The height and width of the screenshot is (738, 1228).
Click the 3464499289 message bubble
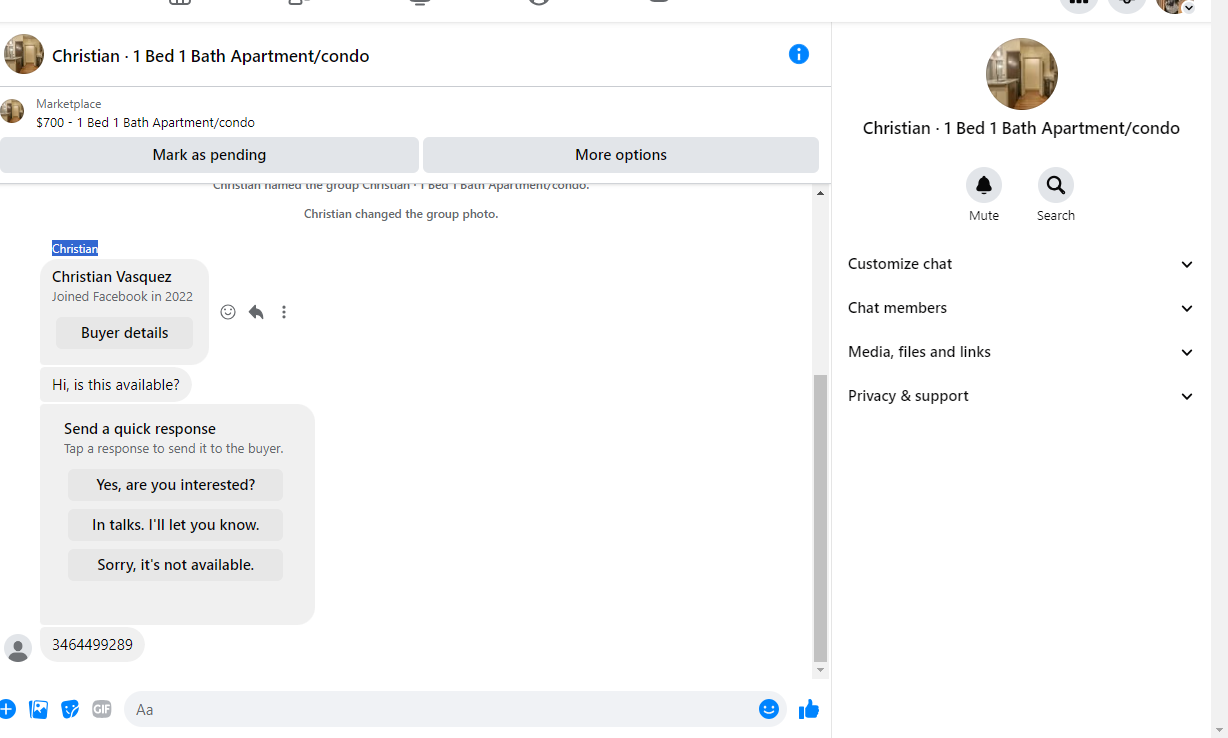[x=92, y=645]
